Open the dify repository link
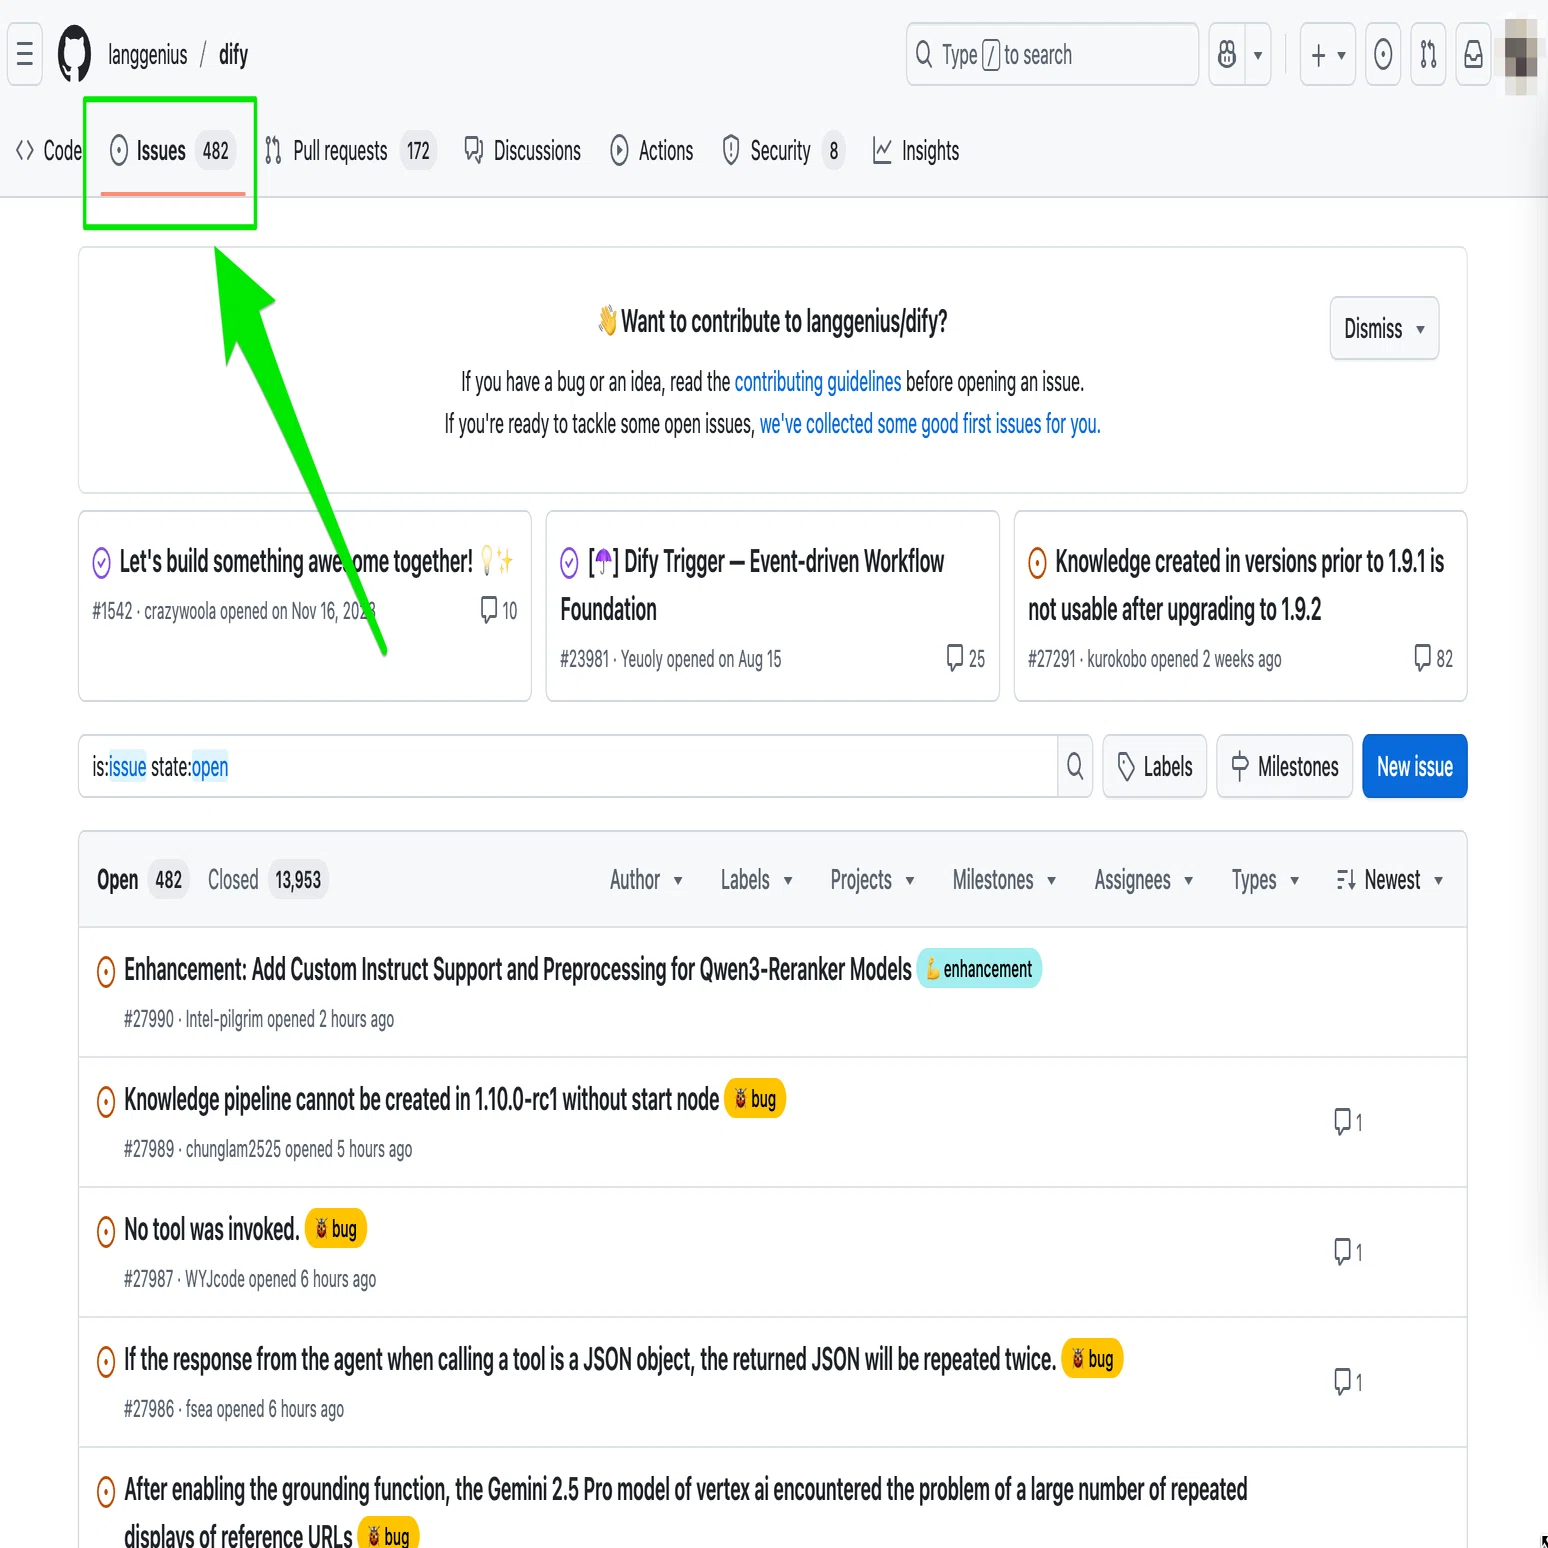Image resolution: width=1548 pixels, height=1548 pixels. 233,55
